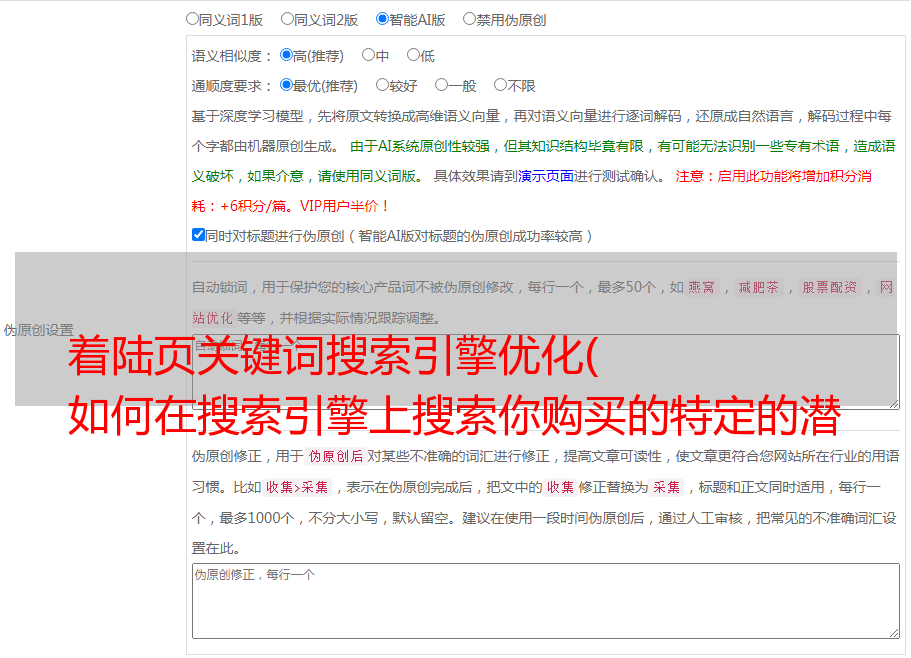Select the 同义词1版 radio option
This screenshot has width=911, height=658.
(193, 19)
